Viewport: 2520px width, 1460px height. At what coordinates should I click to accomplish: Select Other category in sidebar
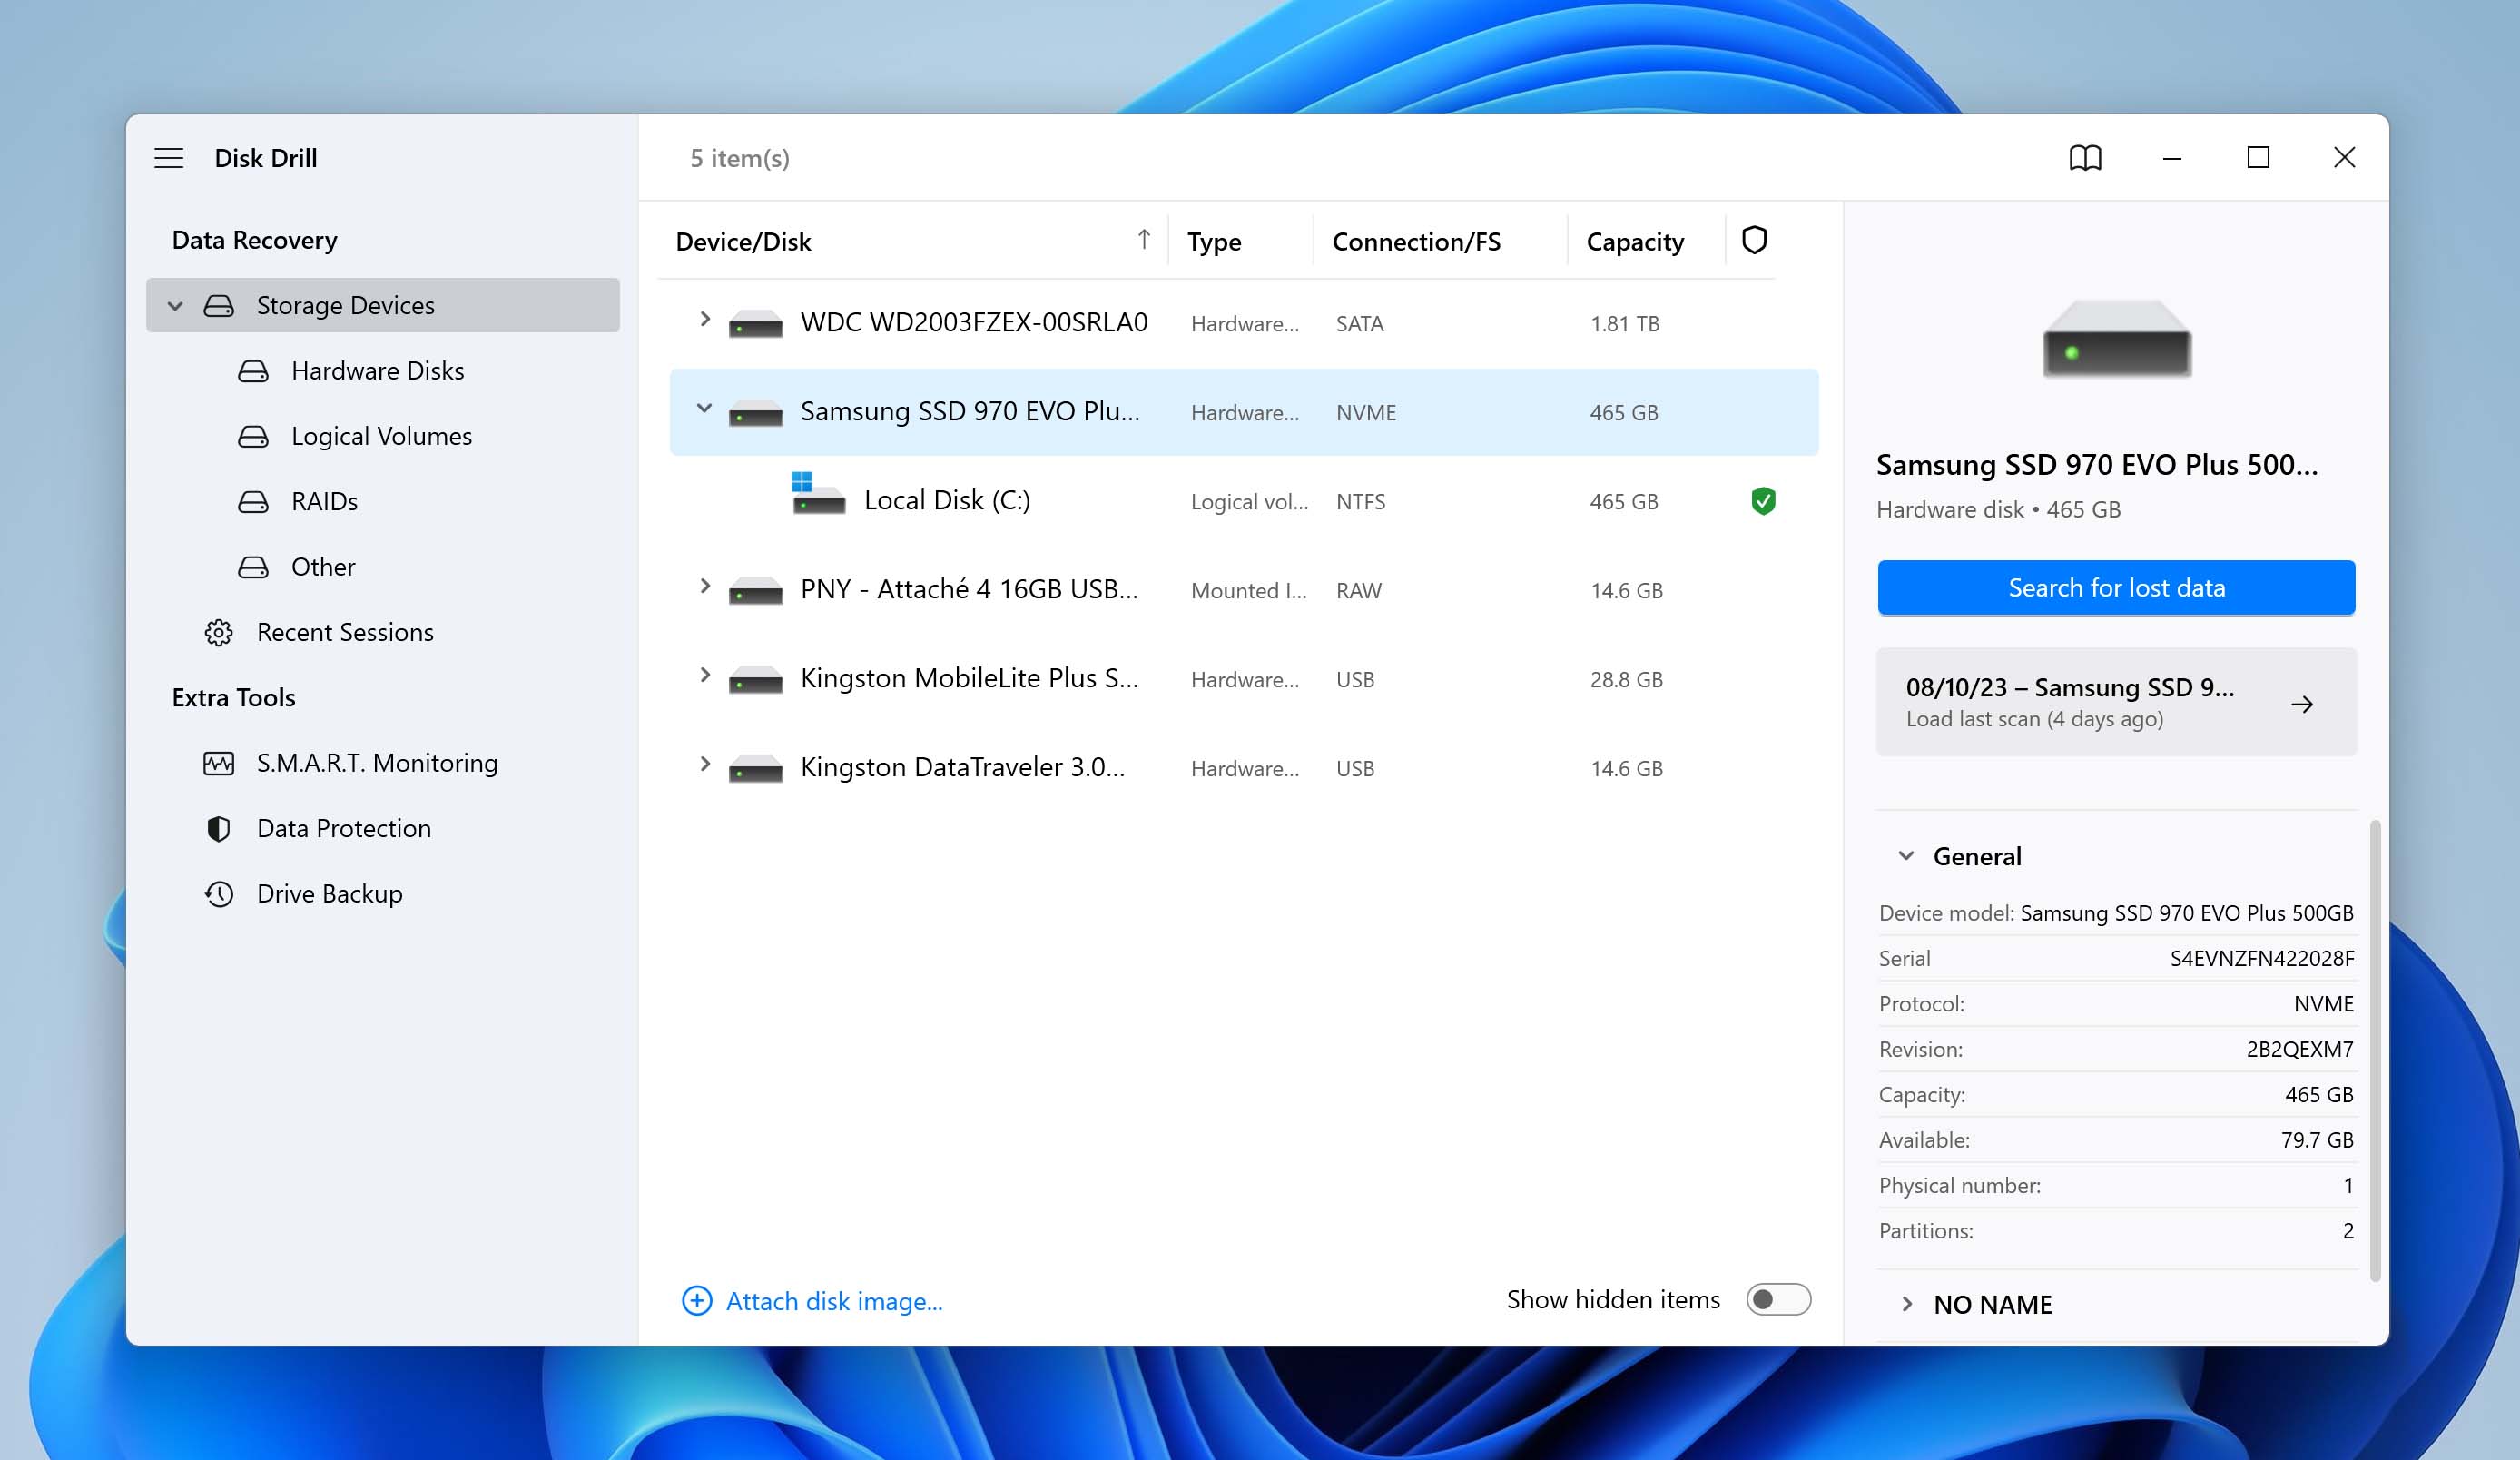coord(323,567)
